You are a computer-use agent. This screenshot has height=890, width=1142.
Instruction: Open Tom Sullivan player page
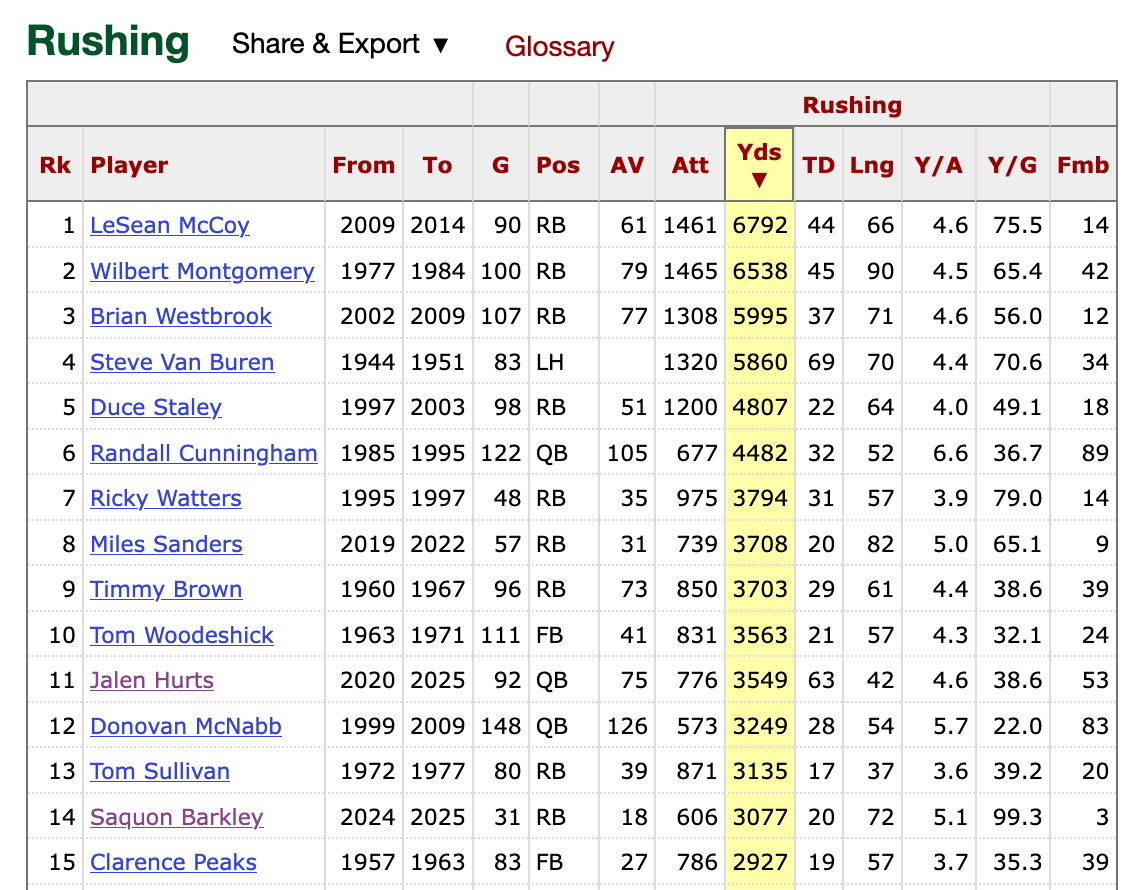pyautogui.click(x=160, y=771)
